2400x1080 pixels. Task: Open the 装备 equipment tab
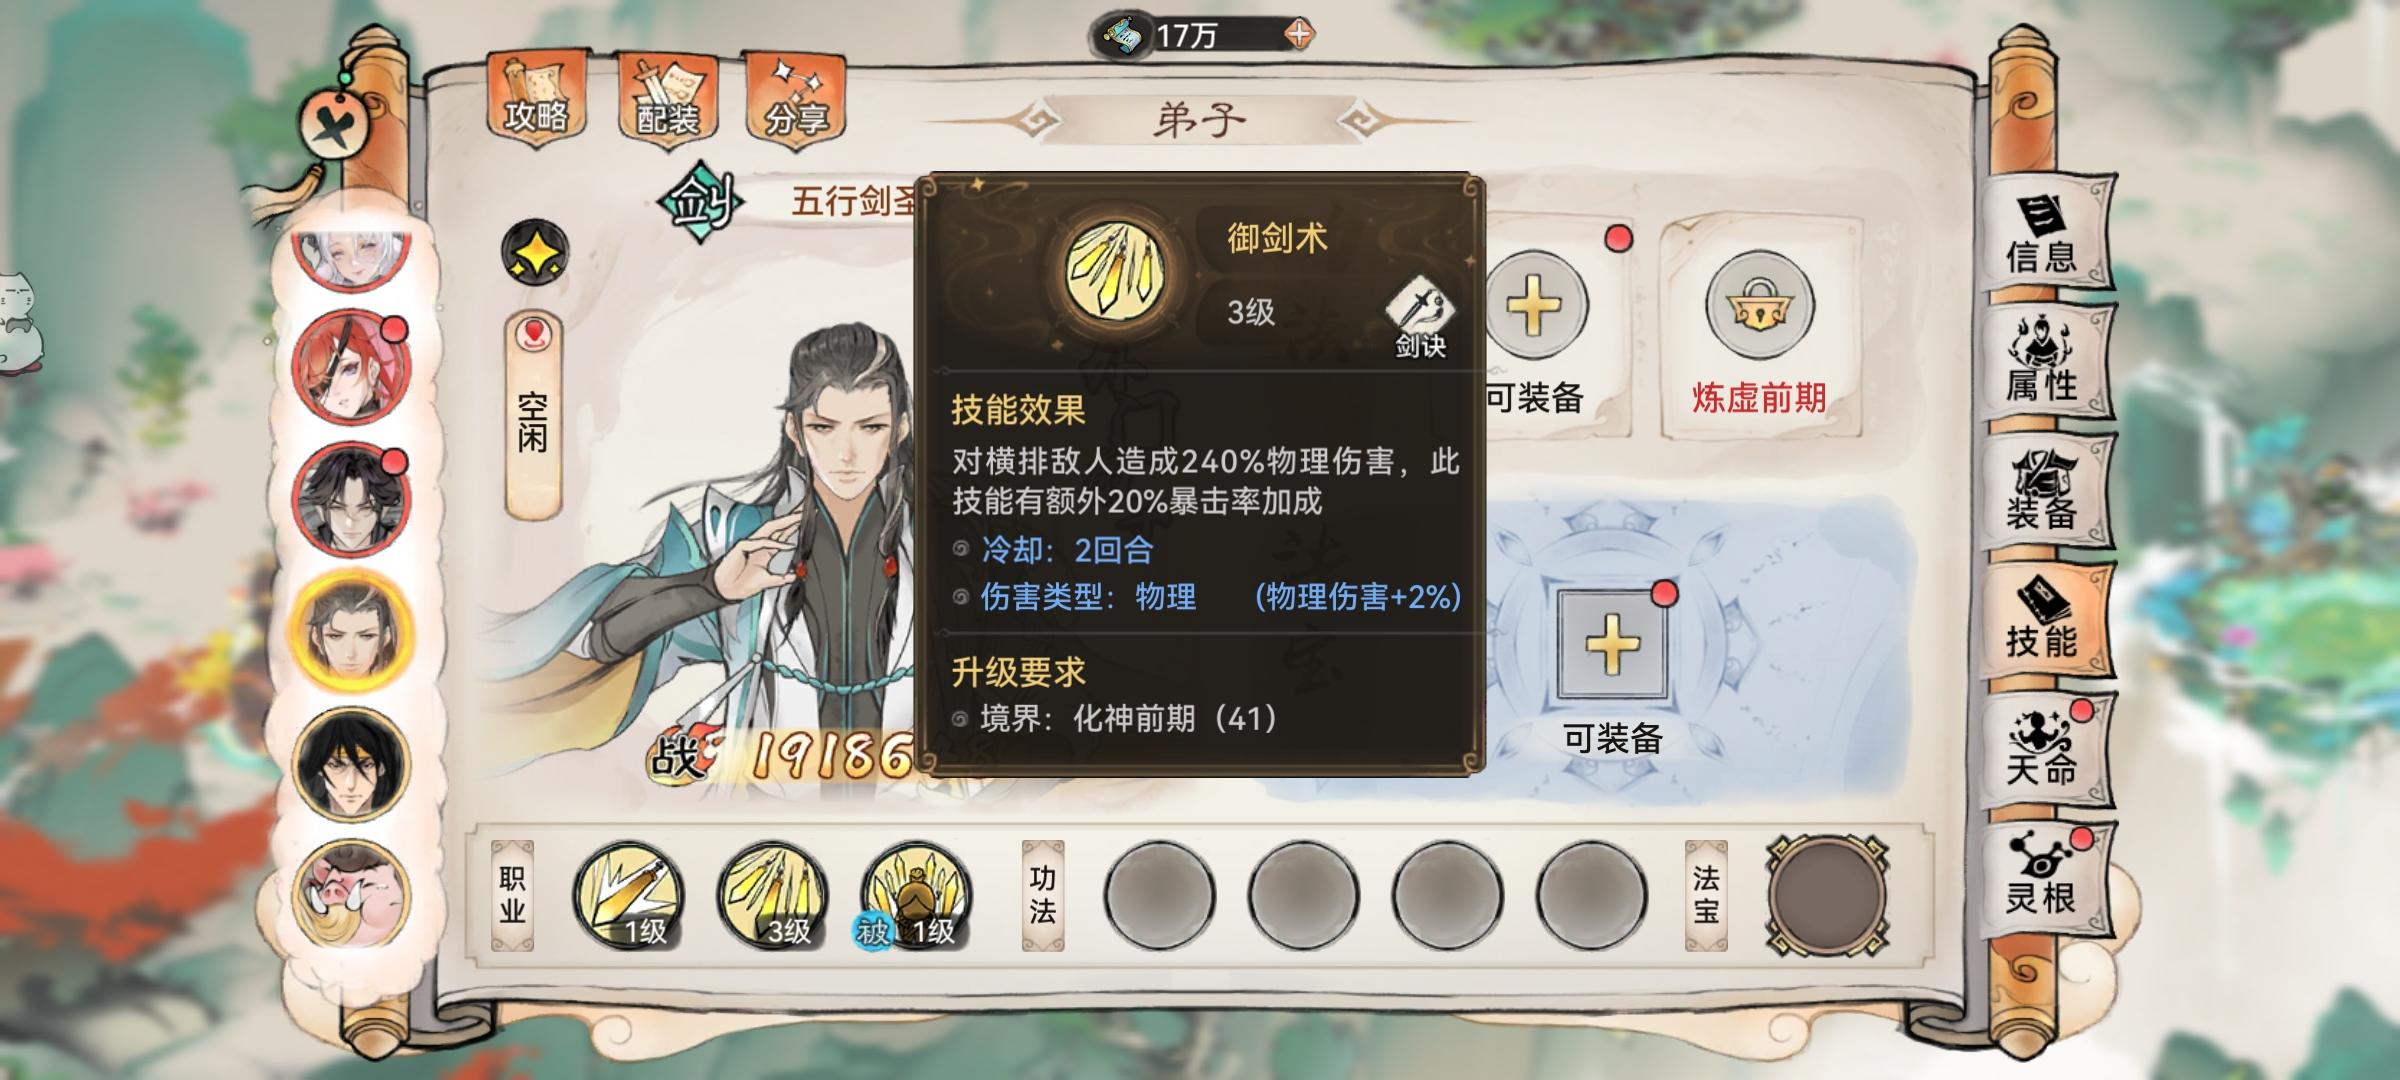coord(2046,490)
